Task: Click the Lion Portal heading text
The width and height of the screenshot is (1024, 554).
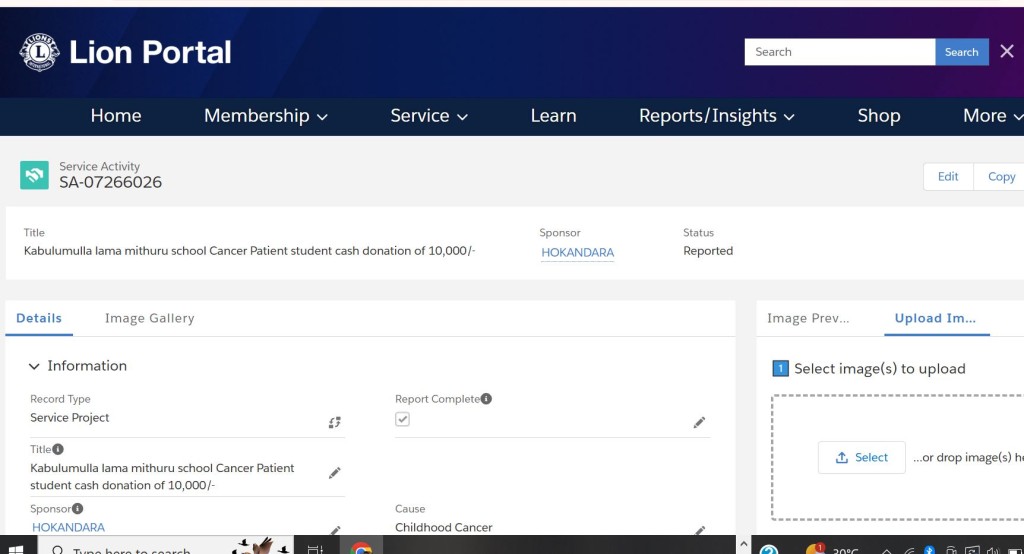Action: pos(150,52)
